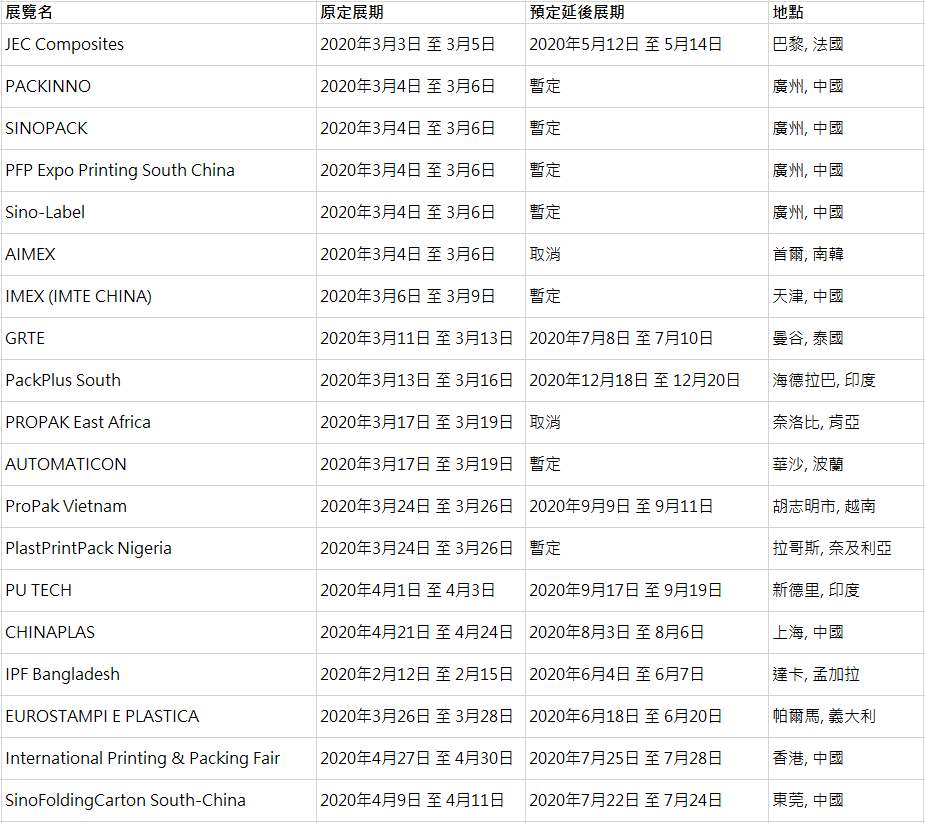Click original date 2020年4月21日 至 4月24日

tap(416, 632)
